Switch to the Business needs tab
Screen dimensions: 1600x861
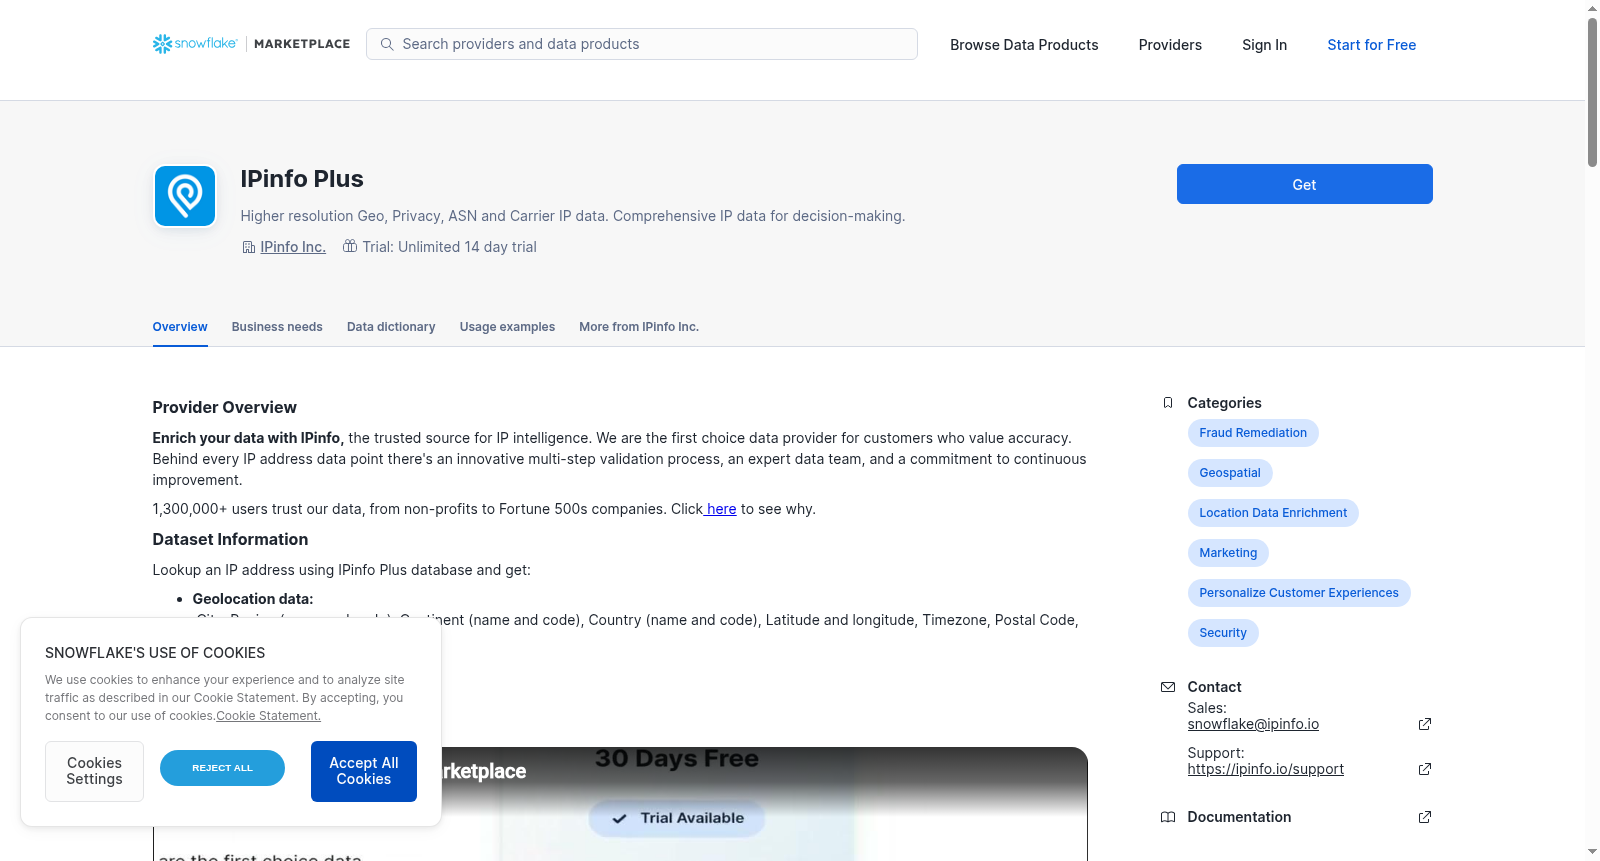coord(277,327)
